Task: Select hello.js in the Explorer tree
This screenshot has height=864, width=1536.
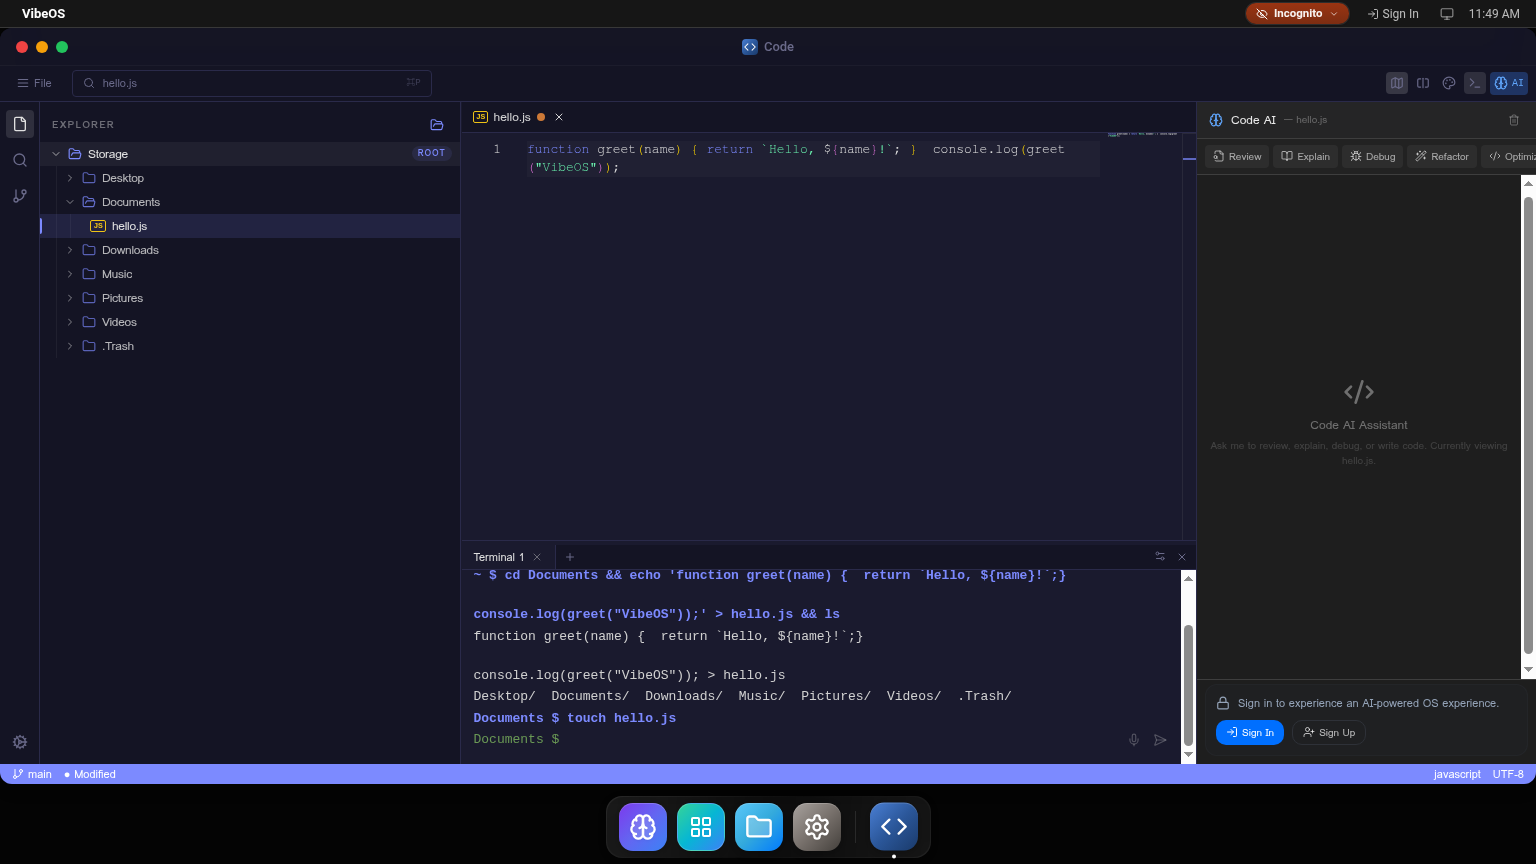Action: (250, 226)
